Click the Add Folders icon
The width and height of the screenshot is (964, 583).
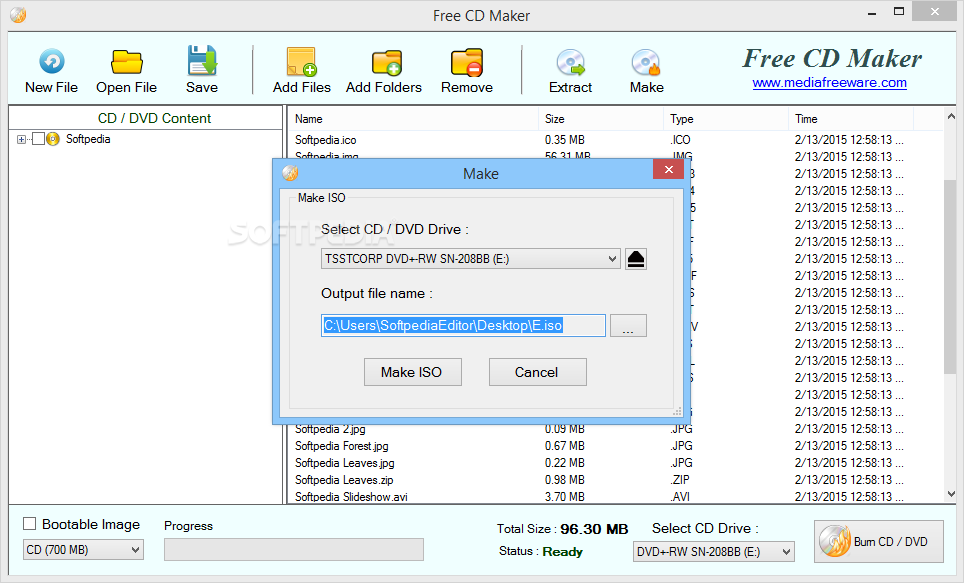click(387, 61)
